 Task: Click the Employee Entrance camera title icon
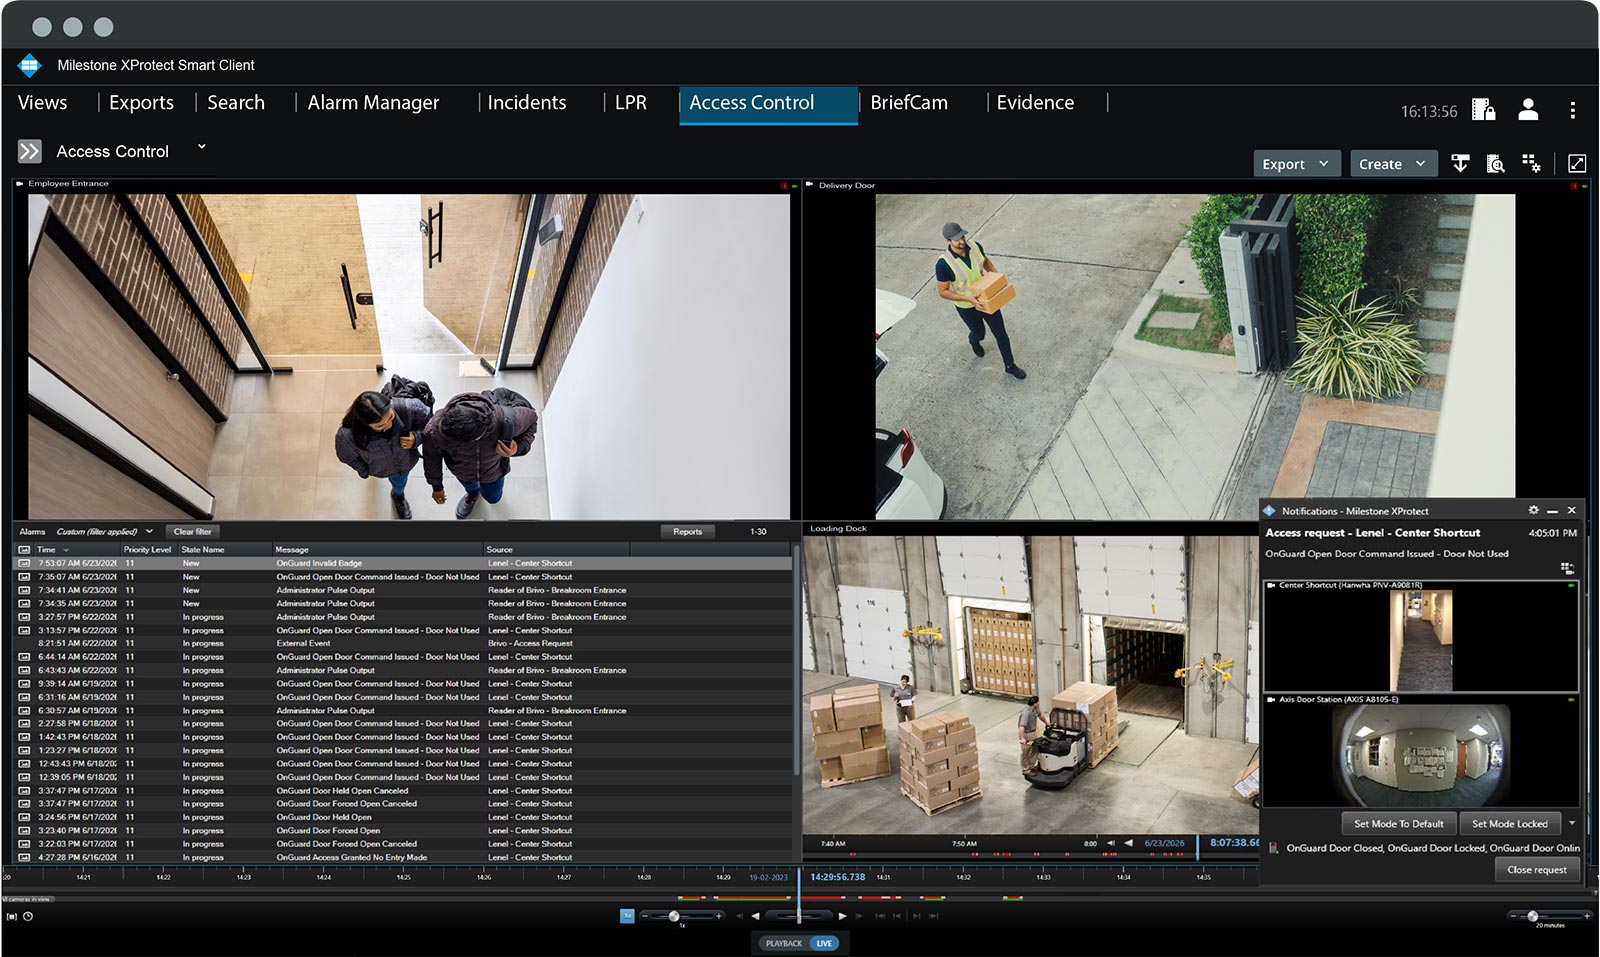click(x=20, y=184)
